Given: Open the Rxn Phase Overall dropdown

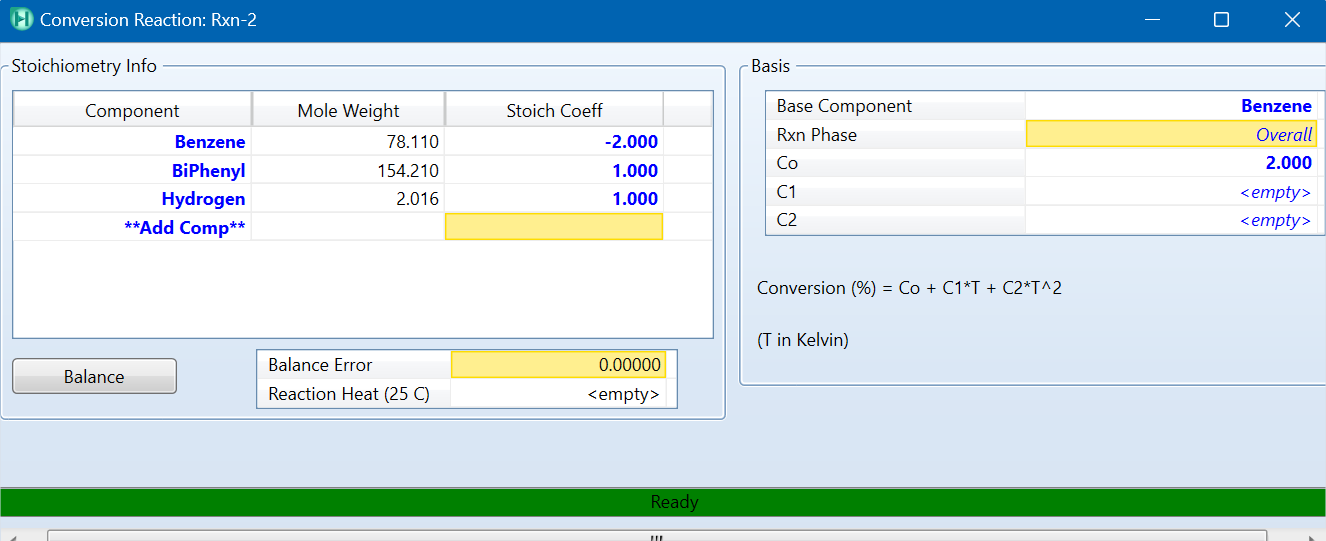Looking at the screenshot, I should coord(1171,134).
